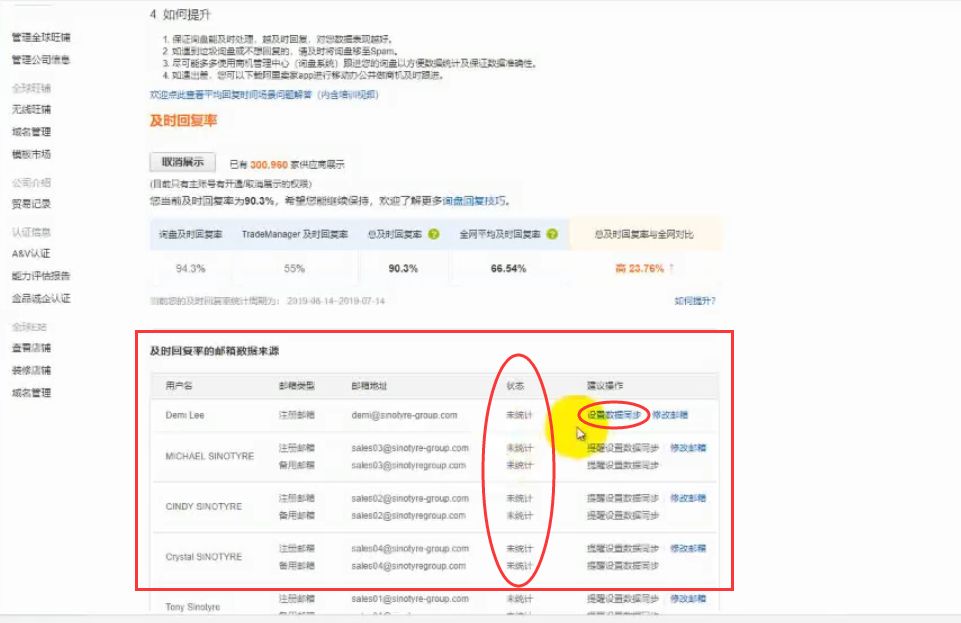Image resolution: width=961 pixels, height=623 pixels.
Task: Click 提醒设置数据同步 for sales01@sinotyre-group.com
Action: (623, 598)
